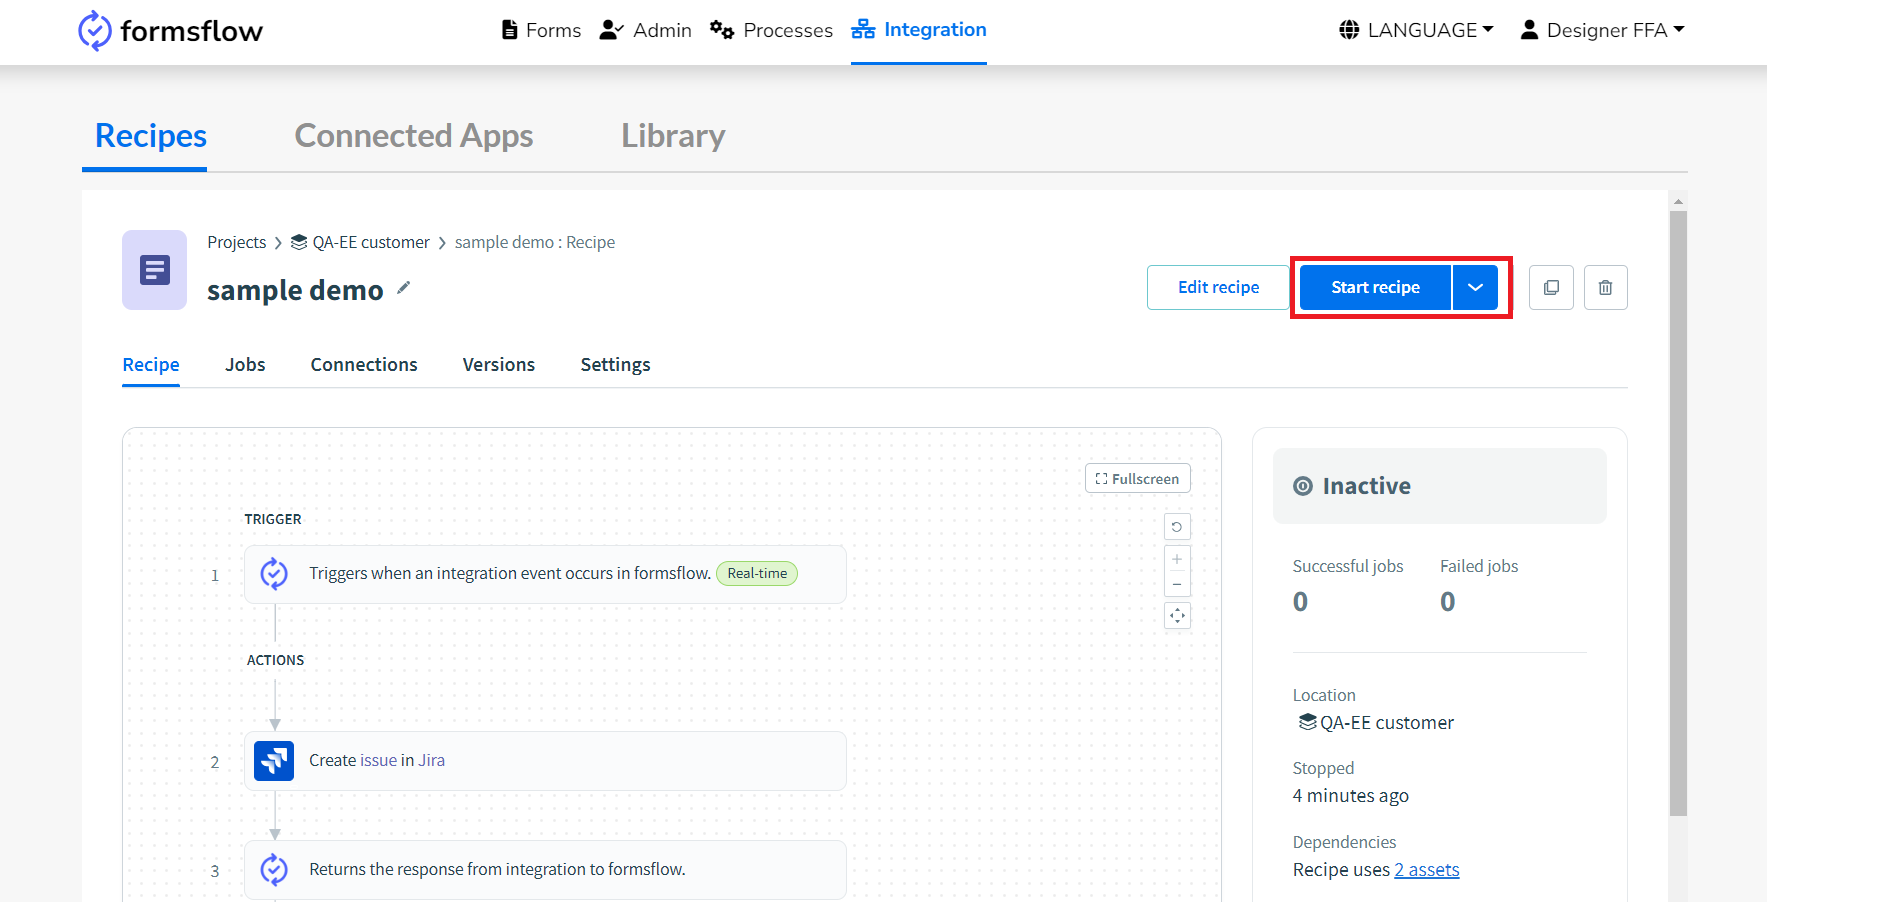The height and width of the screenshot is (902, 1879).
Task: Open the Jobs tab
Action: (x=245, y=365)
